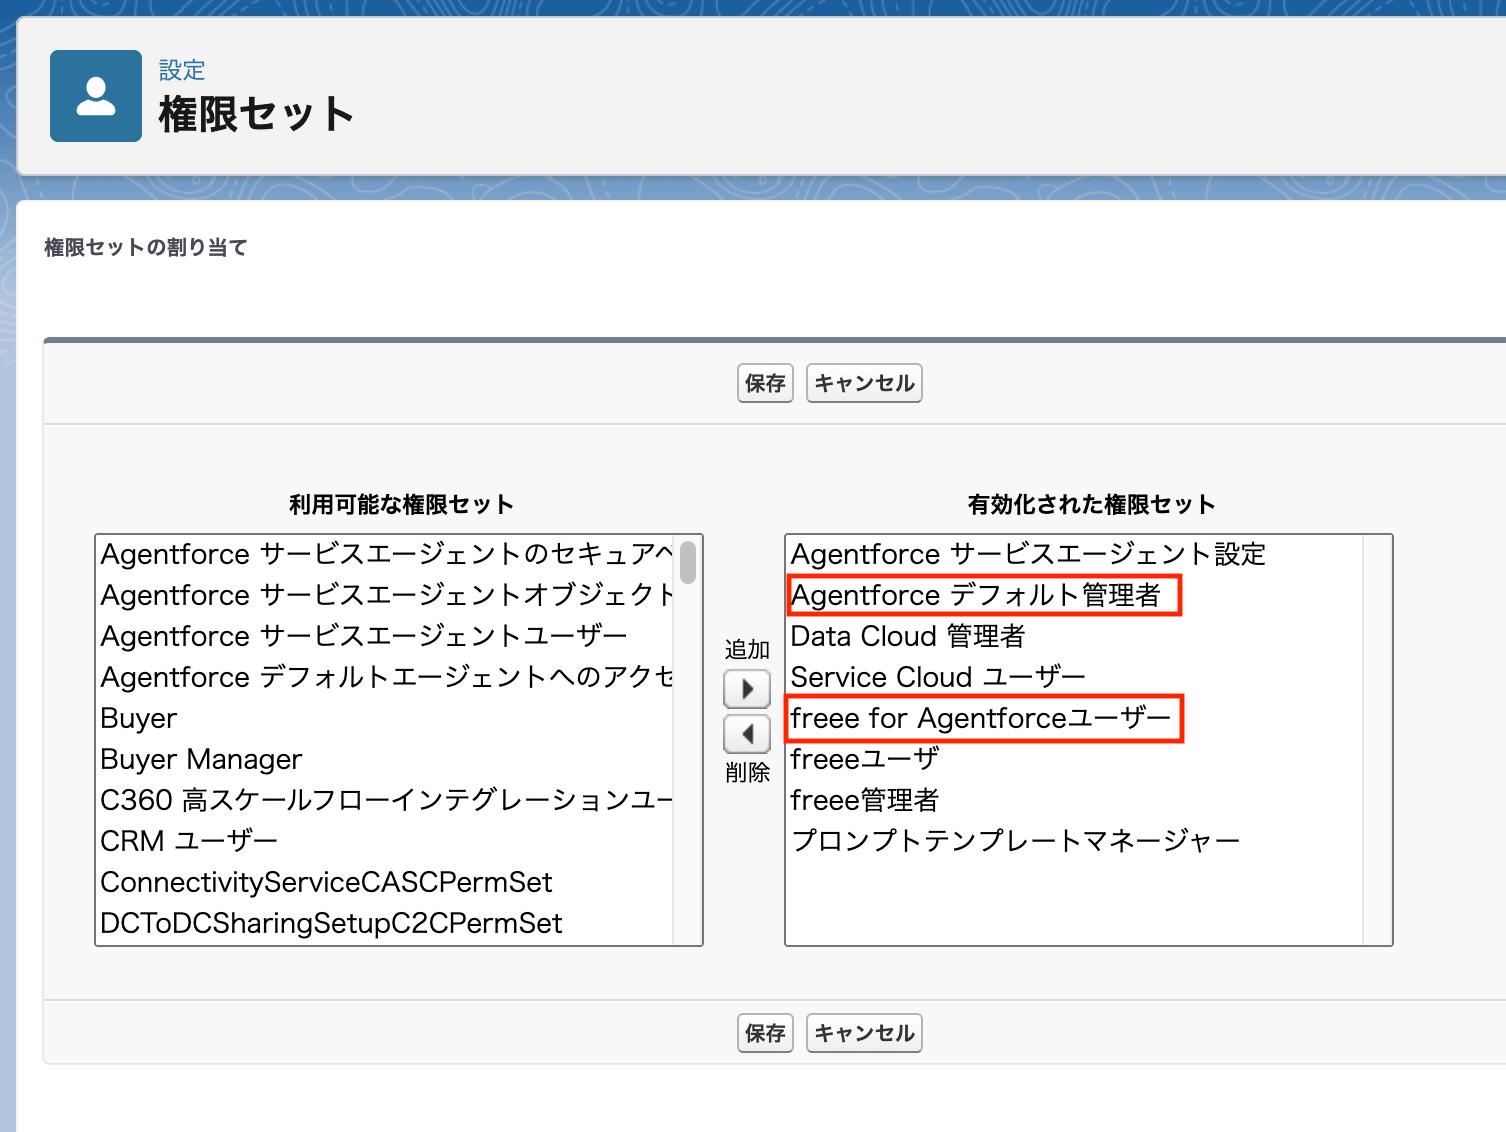
Task: Select C360 高スケールフローインテグレーション item
Action: coord(386,800)
